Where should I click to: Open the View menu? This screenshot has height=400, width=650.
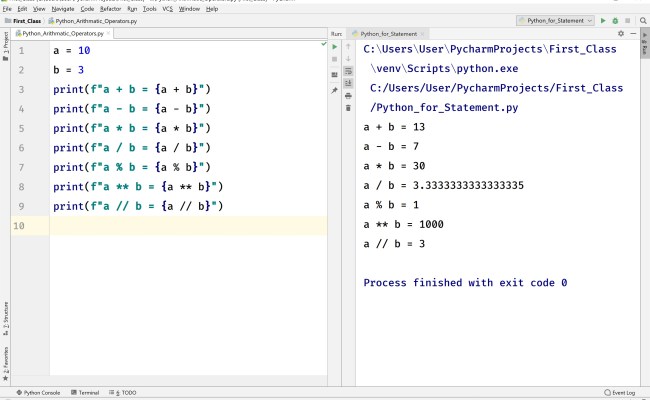(39, 9)
